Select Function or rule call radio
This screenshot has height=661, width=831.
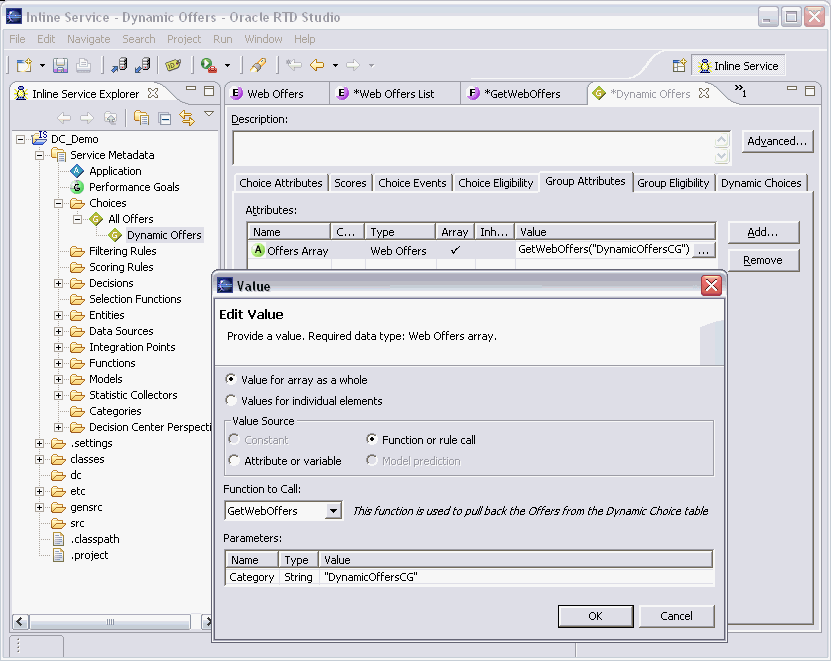pyautogui.click(x=372, y=439)
